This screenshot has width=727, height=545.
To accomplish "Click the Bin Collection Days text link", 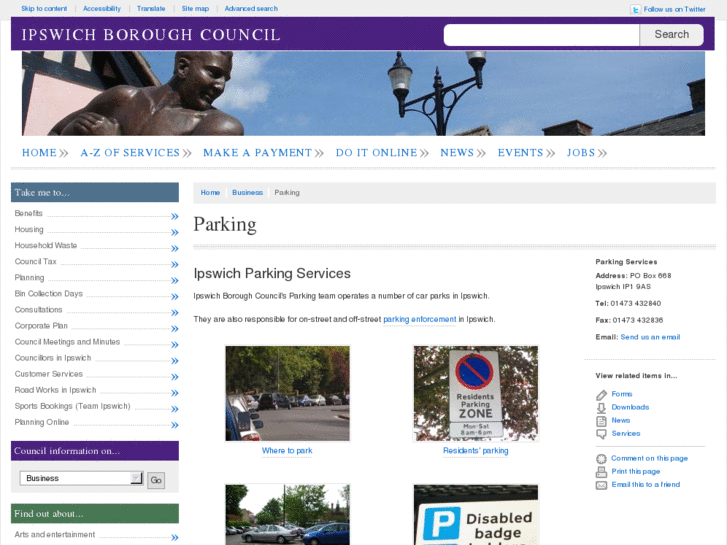I will click(49, 294).
